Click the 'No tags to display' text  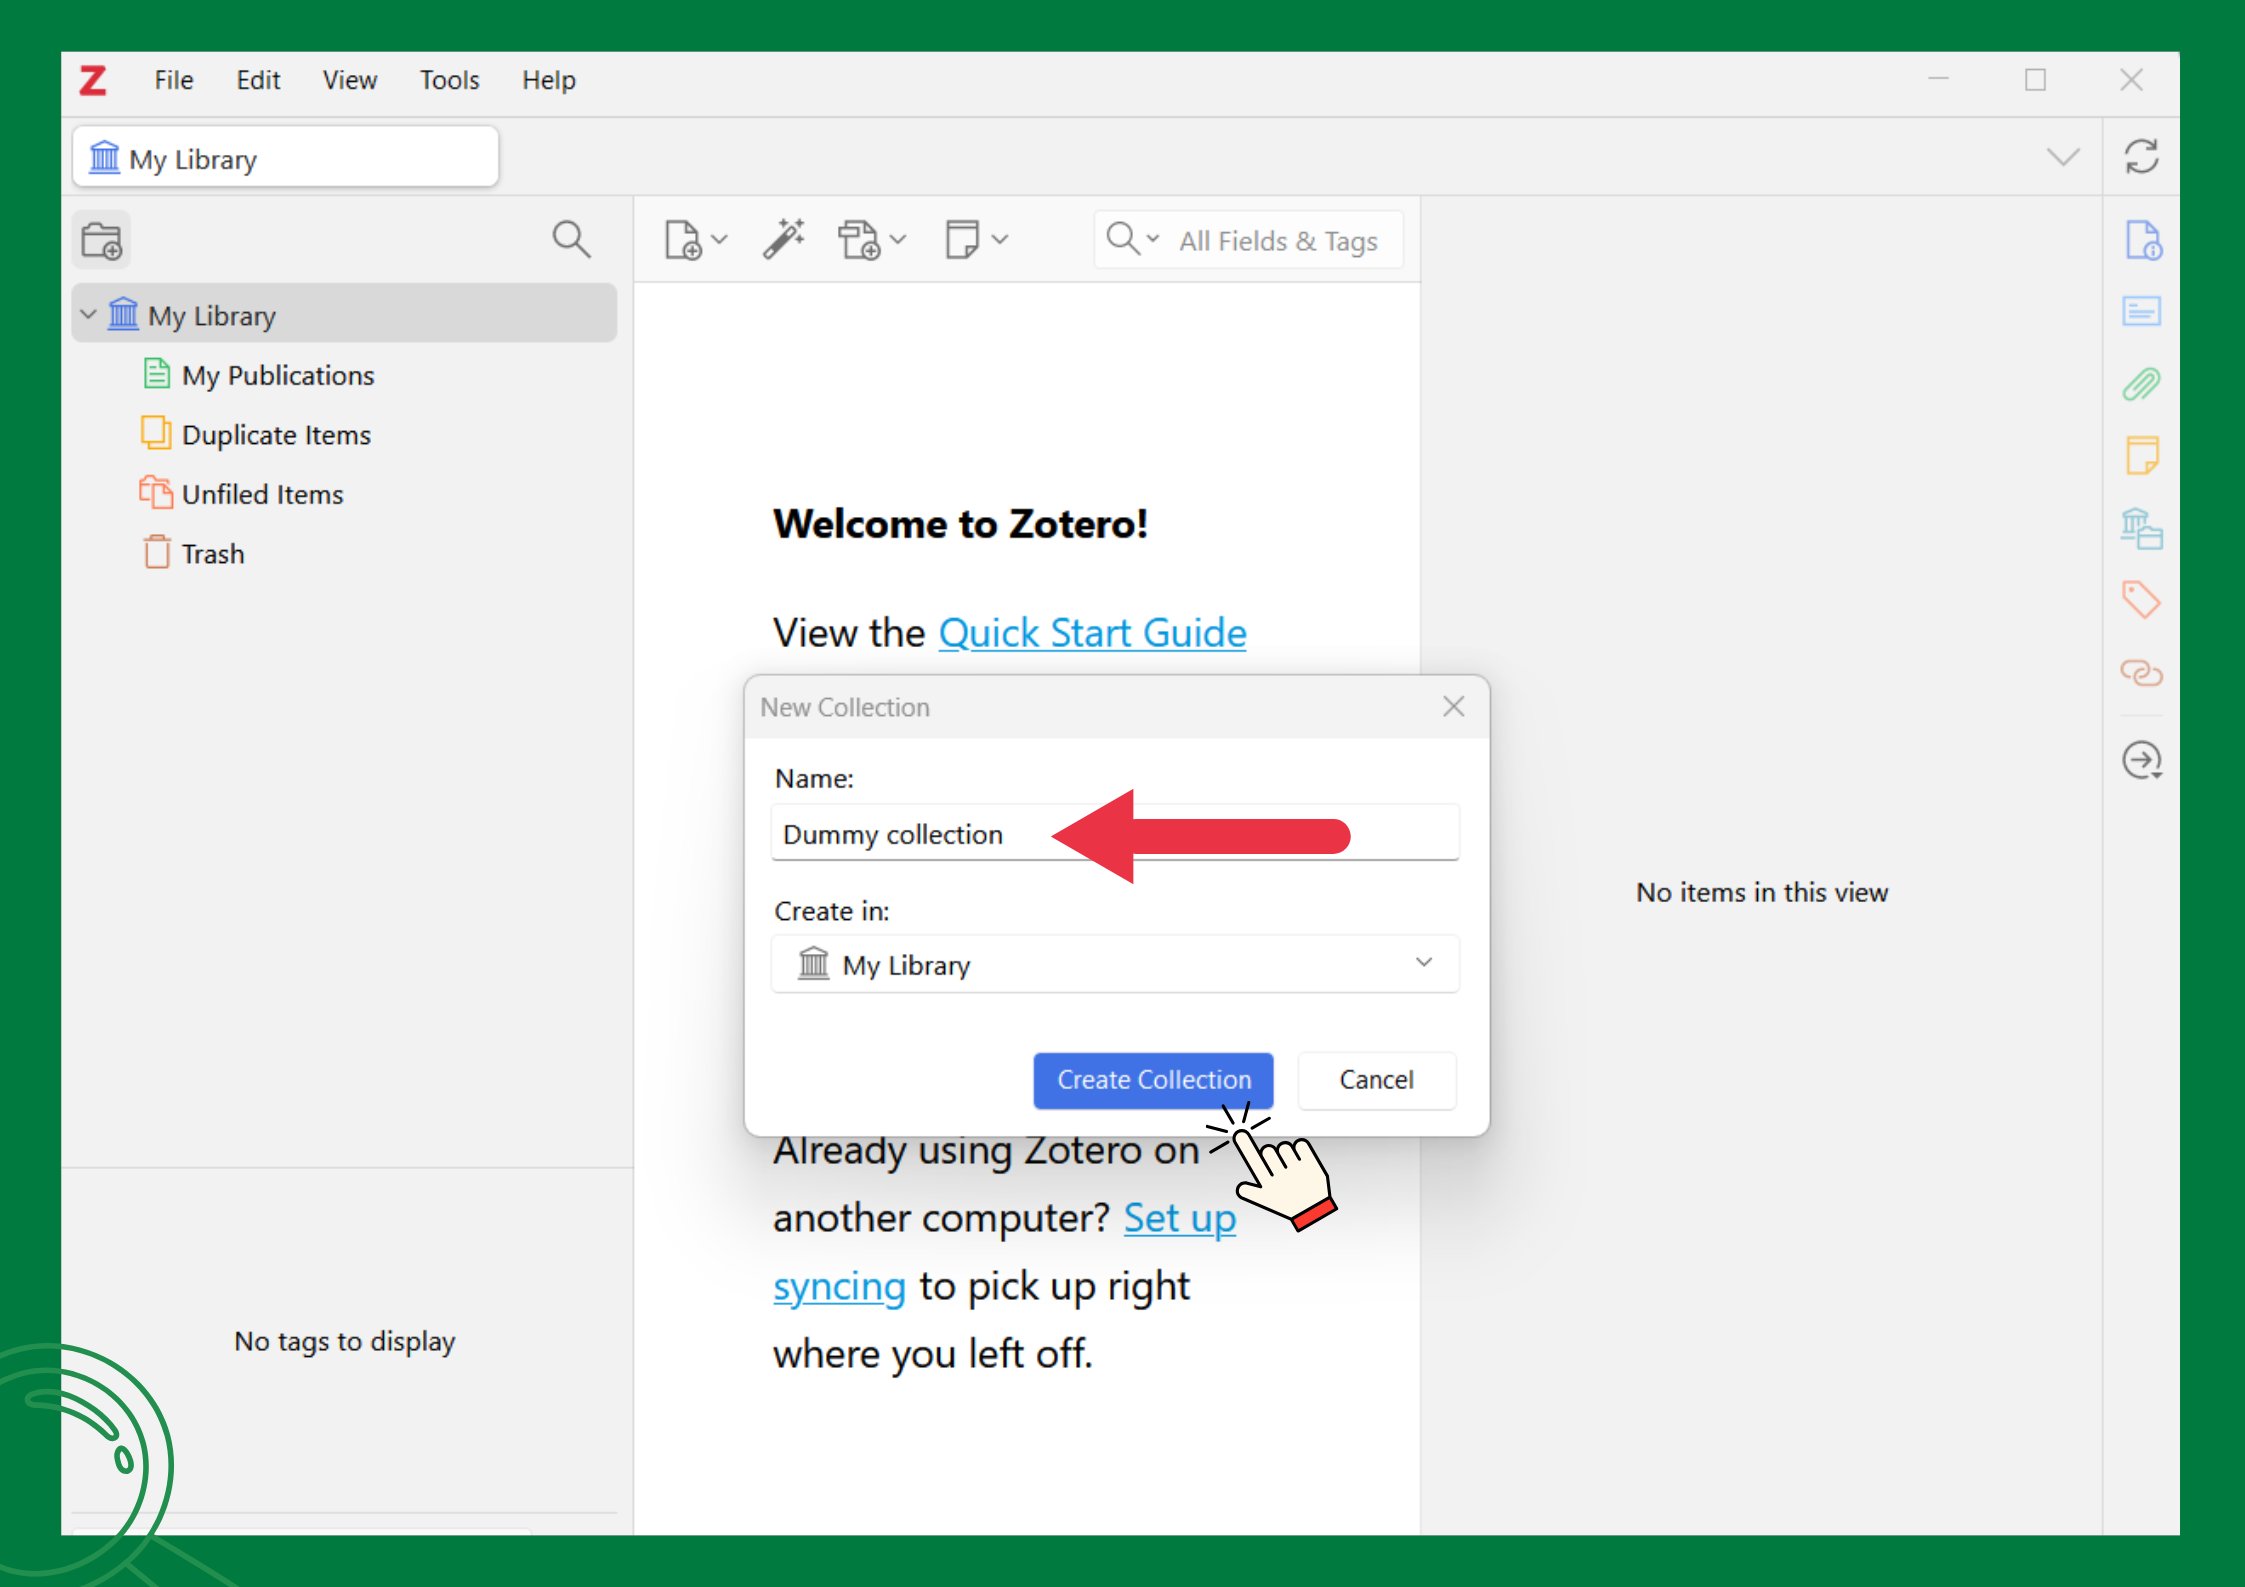344,1341
